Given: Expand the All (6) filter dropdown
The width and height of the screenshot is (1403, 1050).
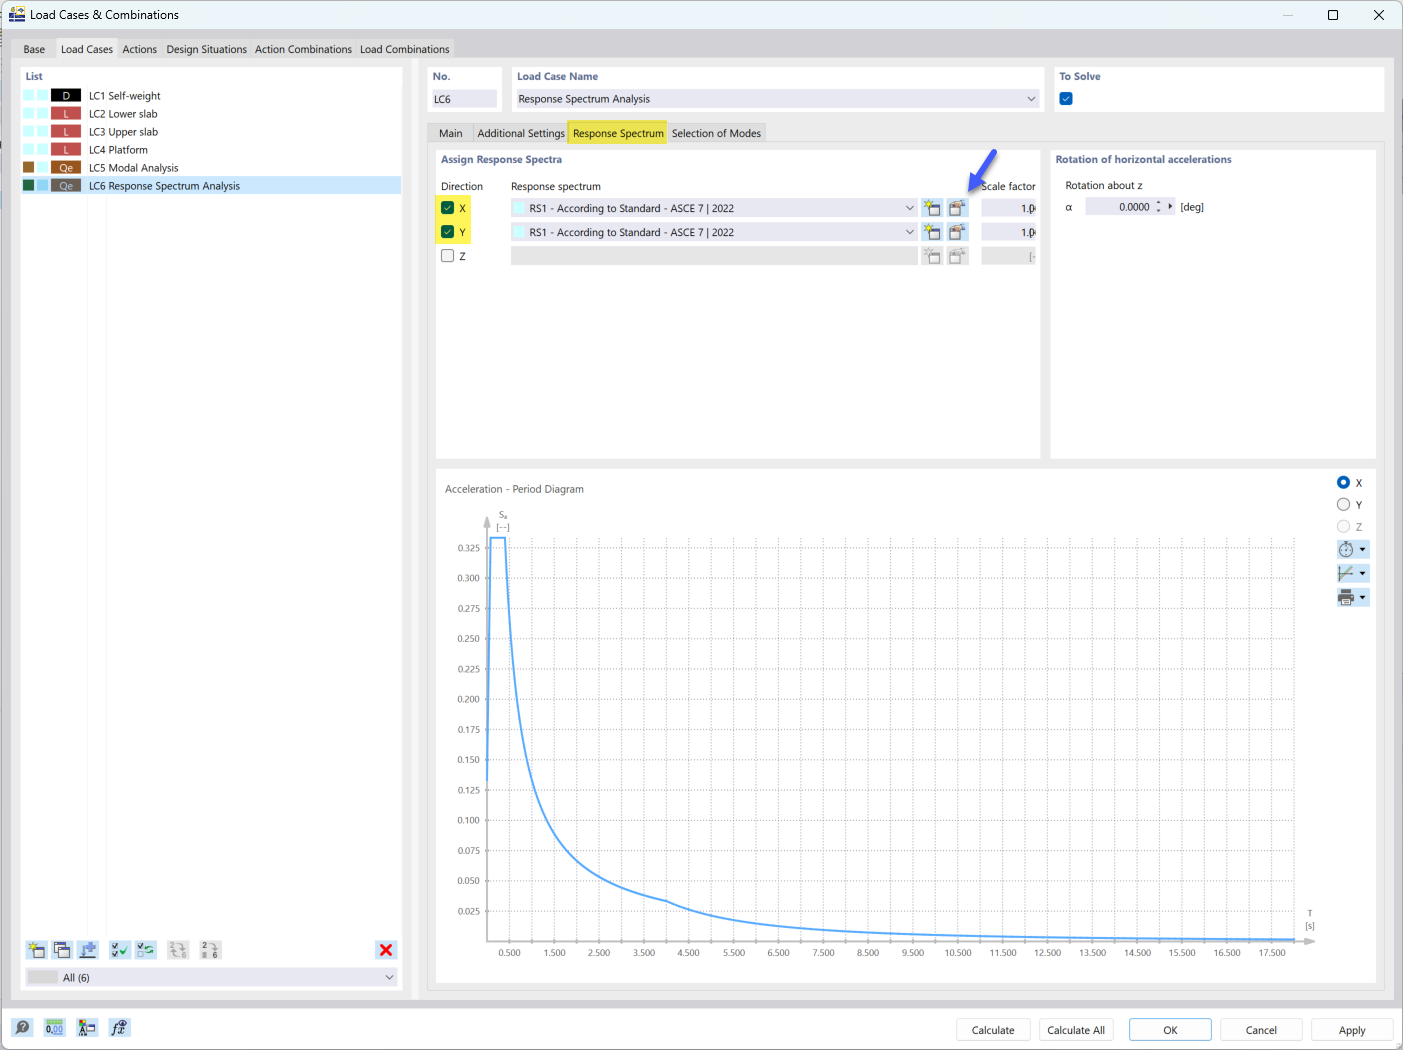Looking at the screenshot, I should (389, 978).
